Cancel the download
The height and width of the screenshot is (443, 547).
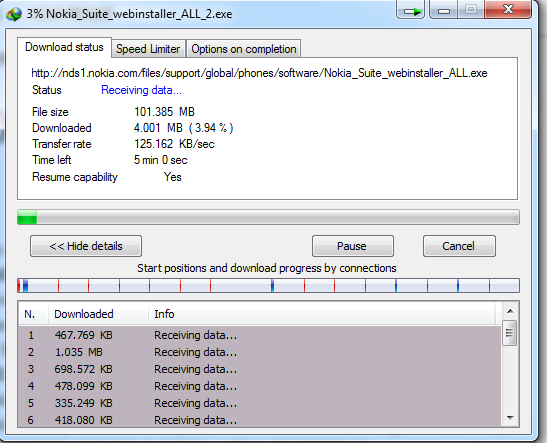click(459, 246)
